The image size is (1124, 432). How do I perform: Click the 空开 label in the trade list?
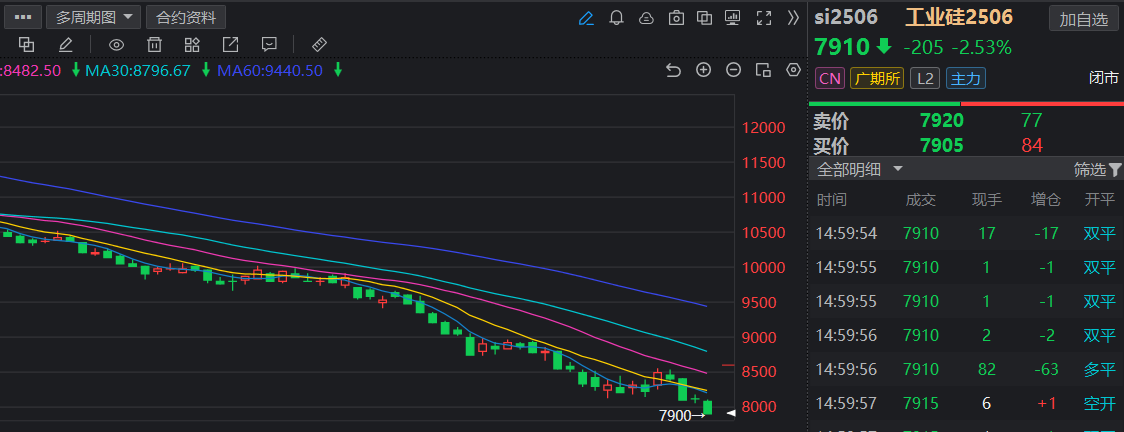pos(1100,403)
